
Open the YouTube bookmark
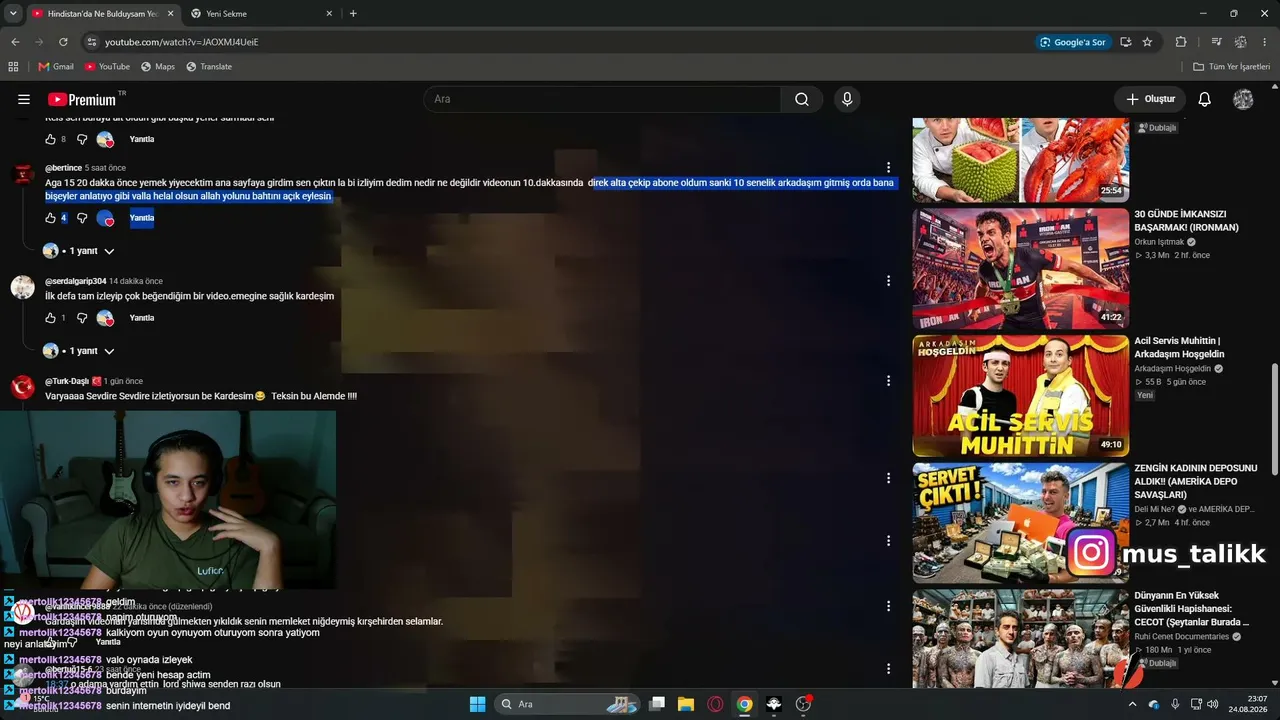(x=107, y=67)
